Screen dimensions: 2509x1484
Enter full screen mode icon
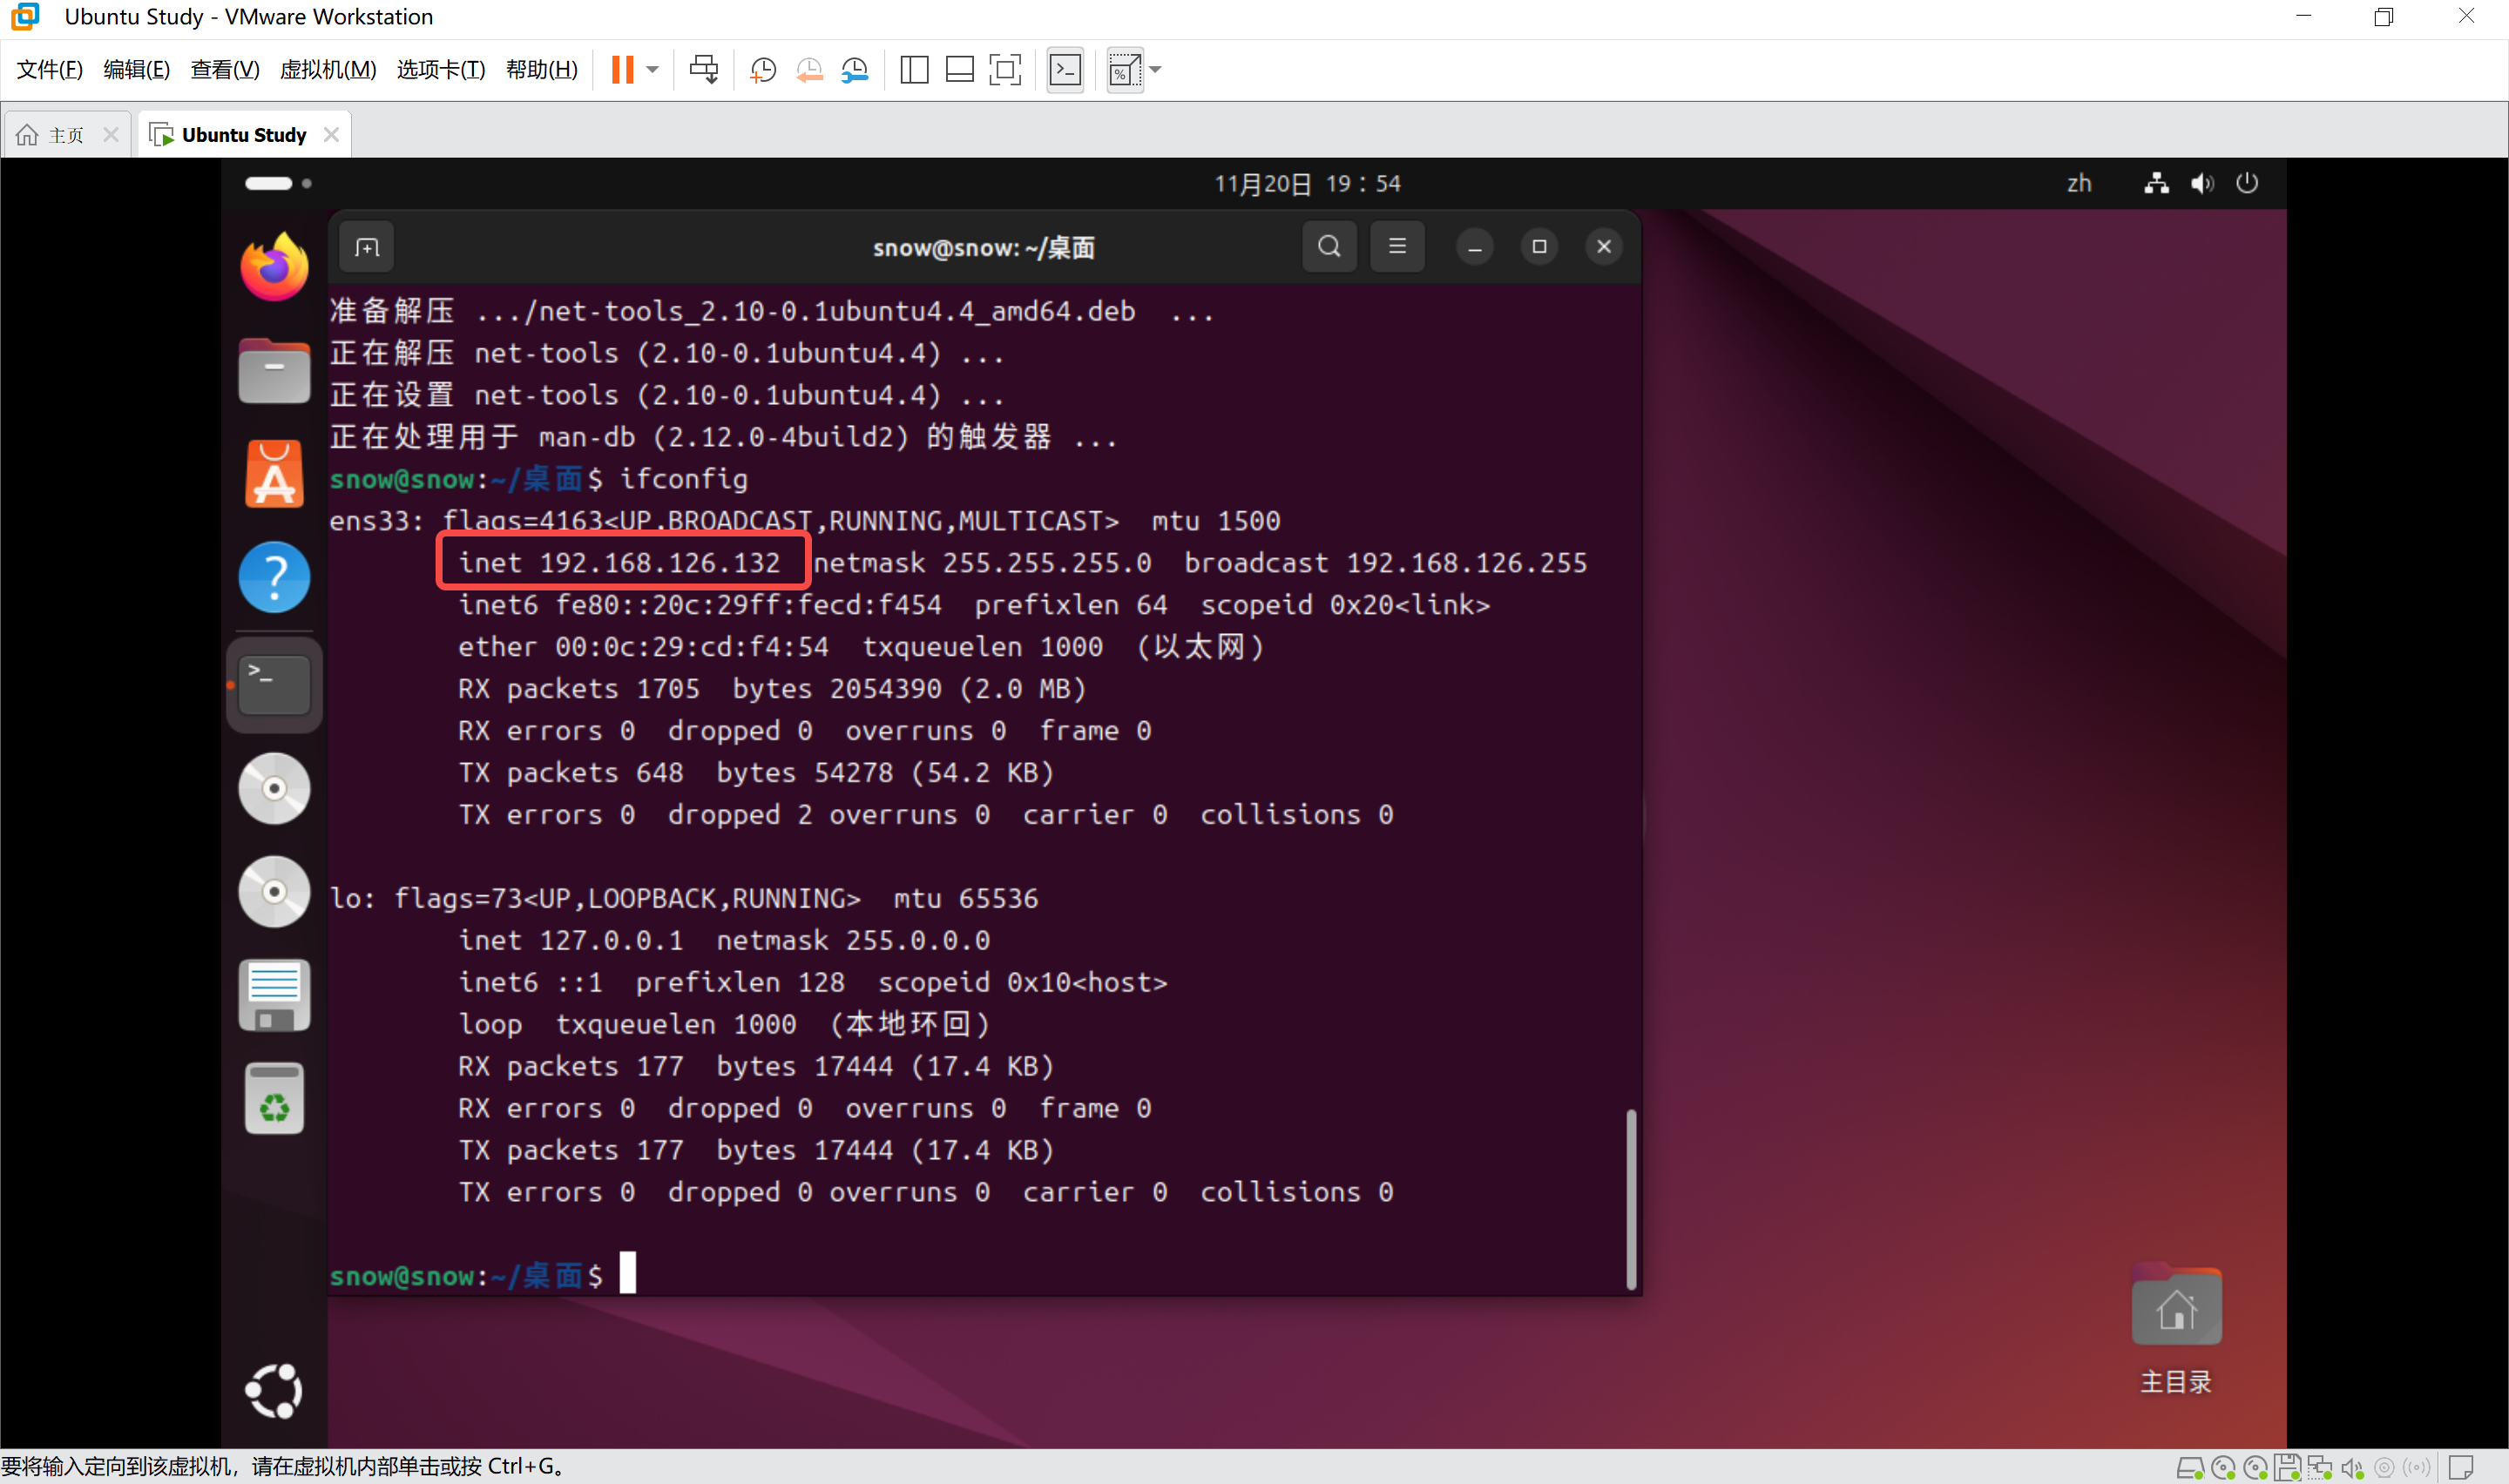coord(1005,70)
